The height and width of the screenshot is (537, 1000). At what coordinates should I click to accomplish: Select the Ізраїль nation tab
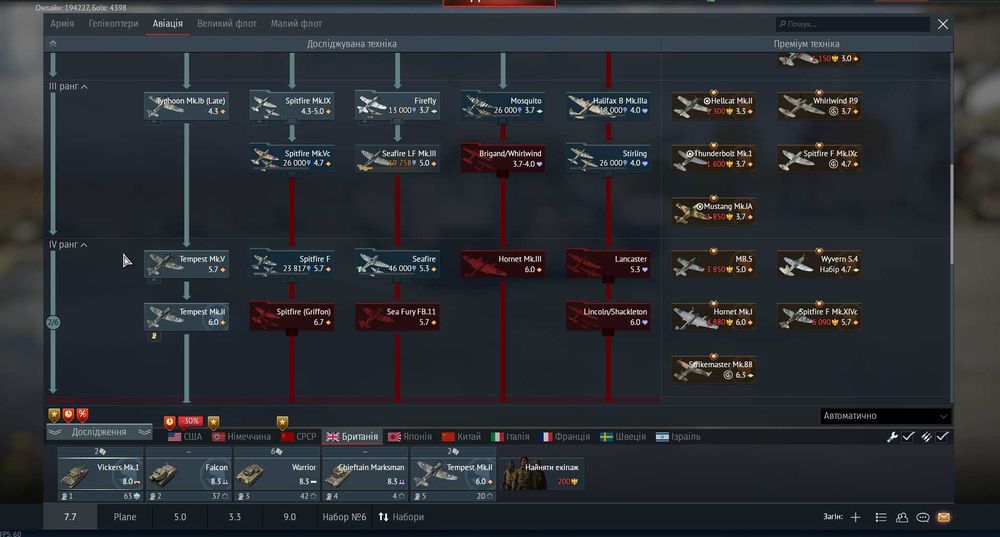coord(679,437)
